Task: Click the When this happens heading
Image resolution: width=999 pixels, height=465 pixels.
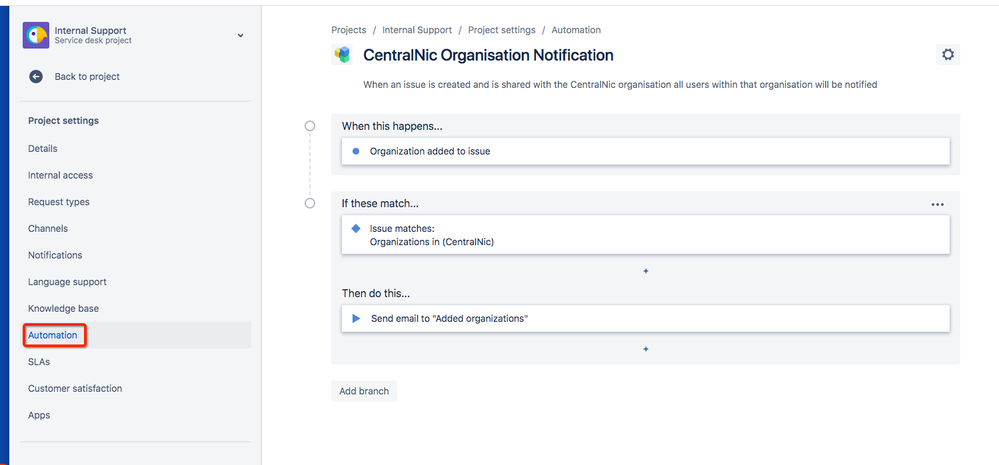Action: coord(392,126)
